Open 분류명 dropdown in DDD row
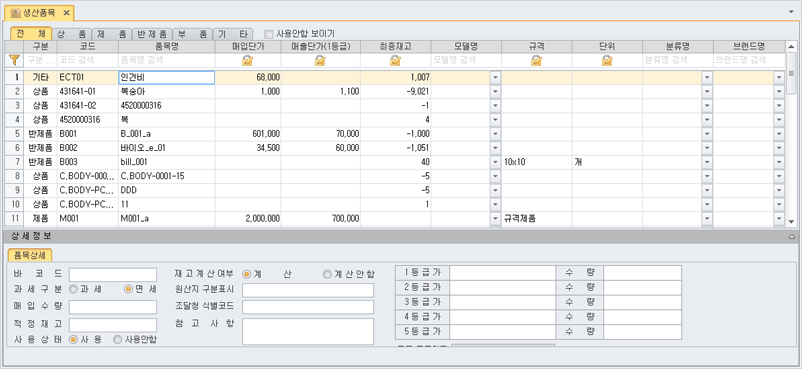Image resolution: width=802 pixels, height=369 pixels. coord(707,190)
